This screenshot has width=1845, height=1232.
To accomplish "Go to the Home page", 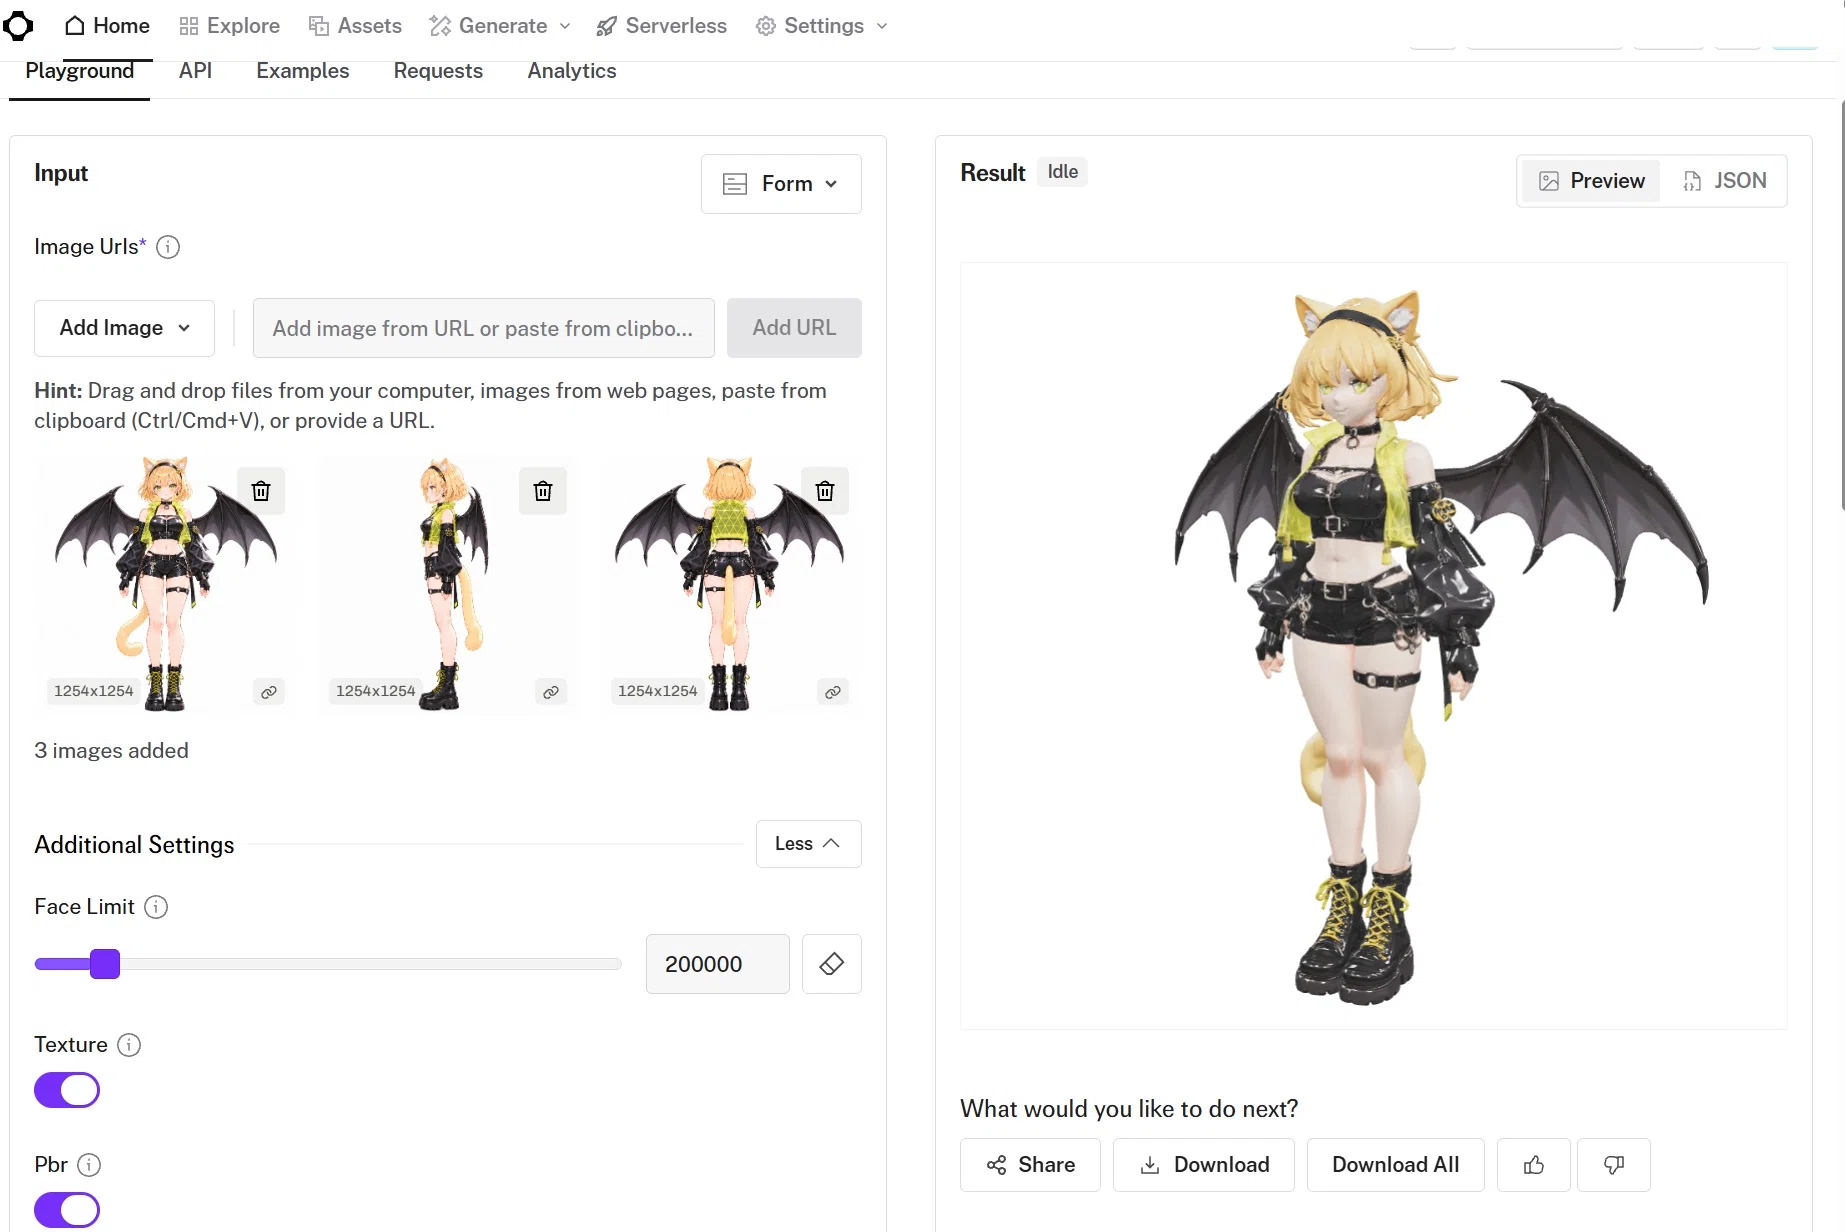I will click(x=107, y=26).
